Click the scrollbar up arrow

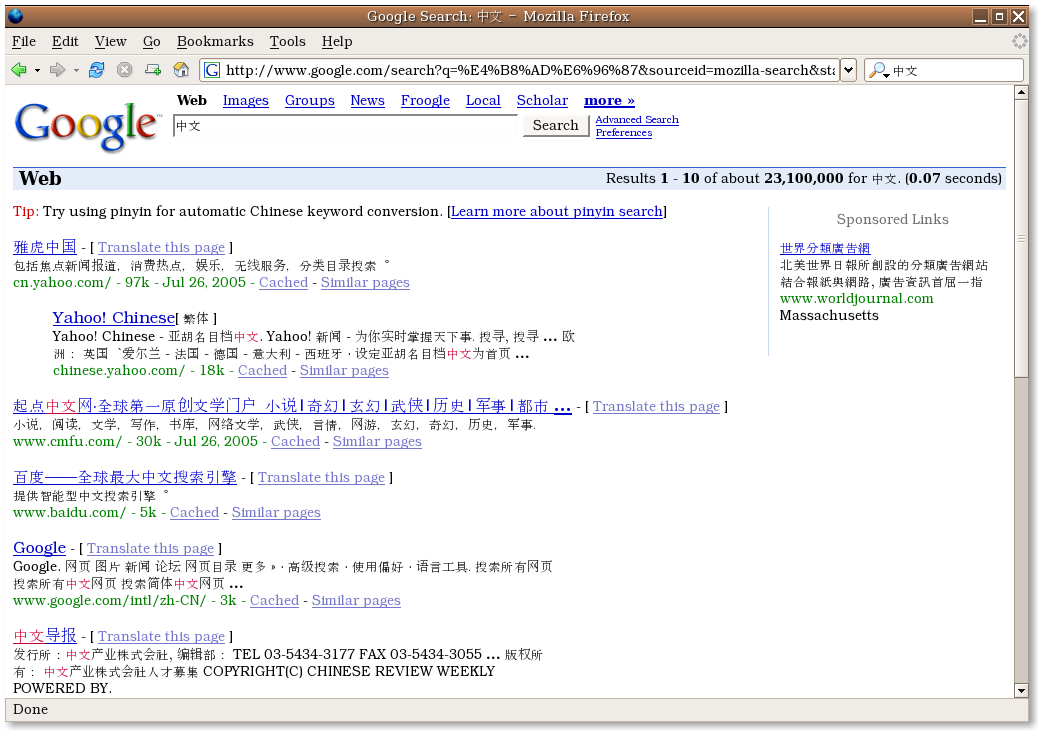pyautogui.click(x=1021, y=93)
